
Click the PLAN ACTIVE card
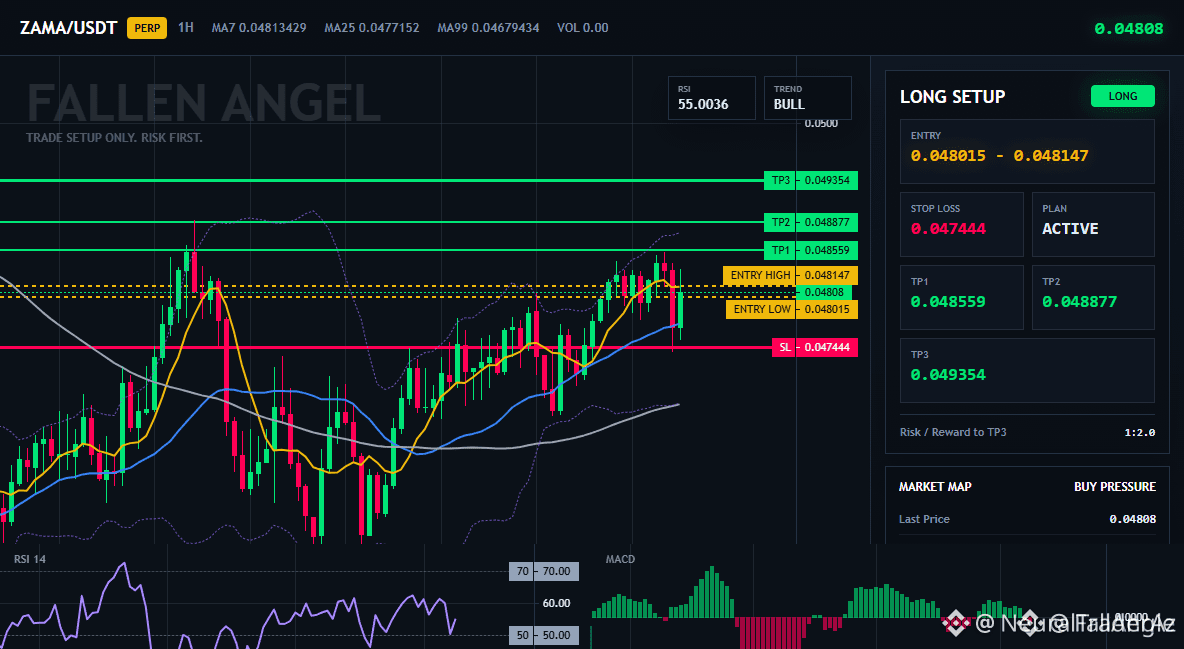tap(1093, 224)
